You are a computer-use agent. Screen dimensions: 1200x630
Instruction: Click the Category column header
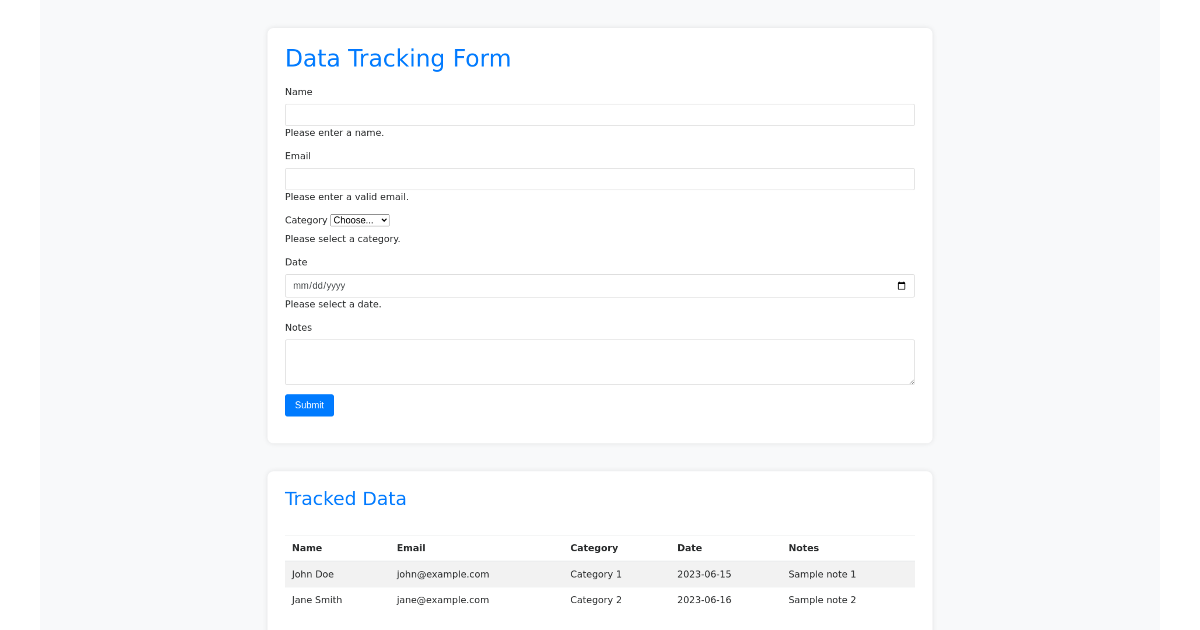pos(594,548)
